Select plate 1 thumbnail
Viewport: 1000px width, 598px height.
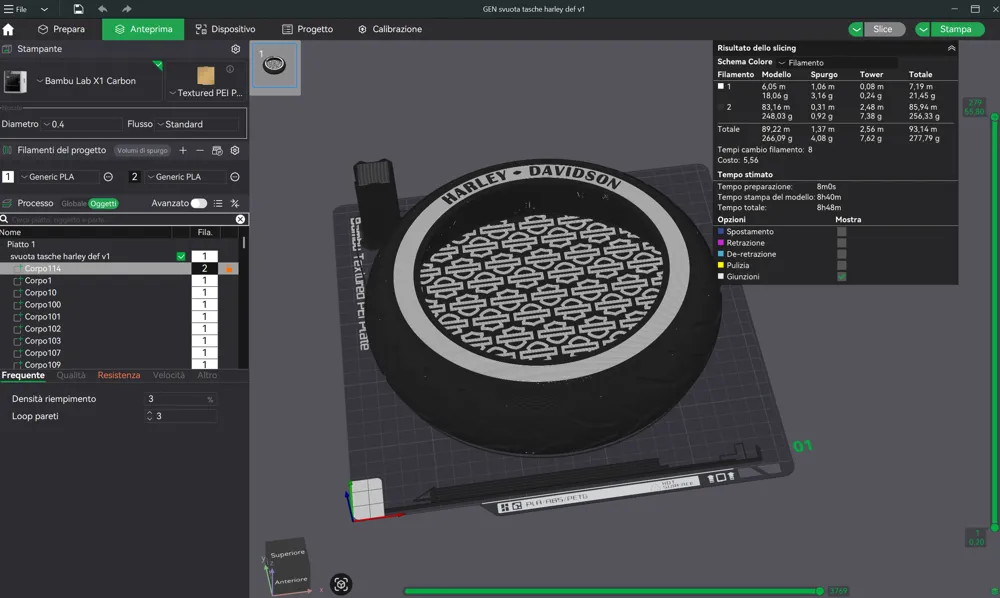click(x=274, y=65)
